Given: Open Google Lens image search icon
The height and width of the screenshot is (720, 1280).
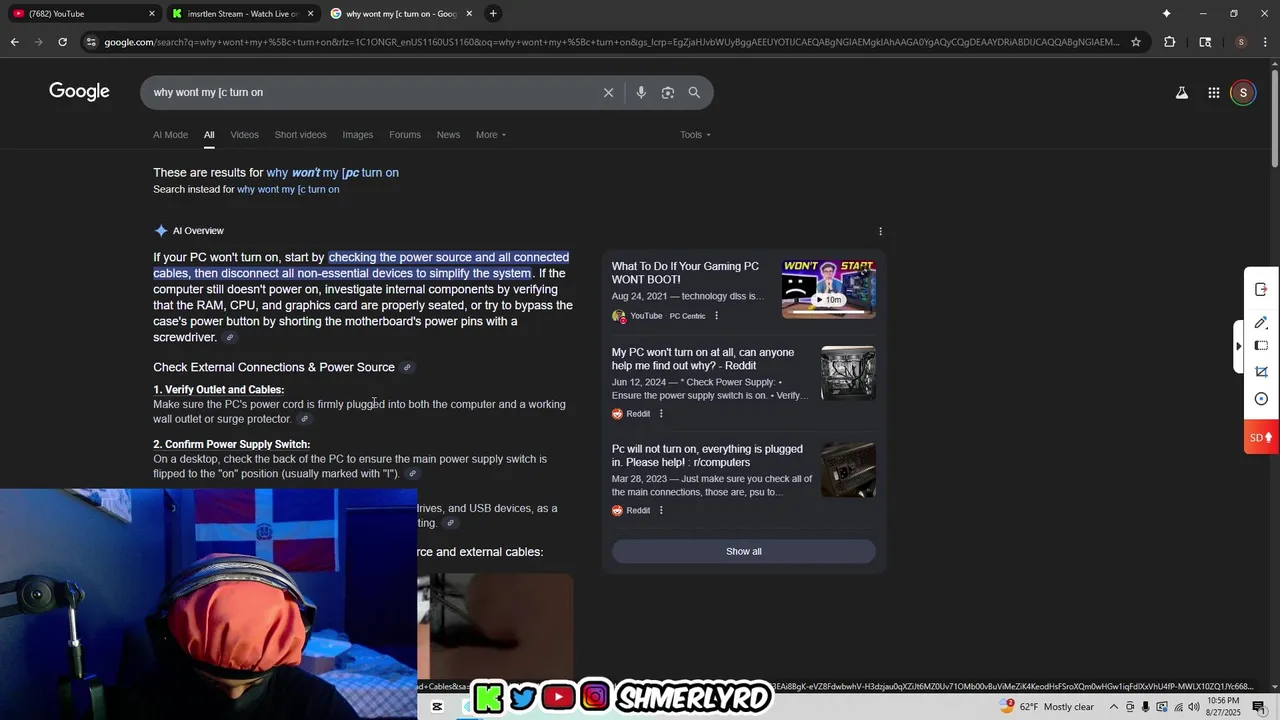Looking at the screenshot, I should point(668,93).
